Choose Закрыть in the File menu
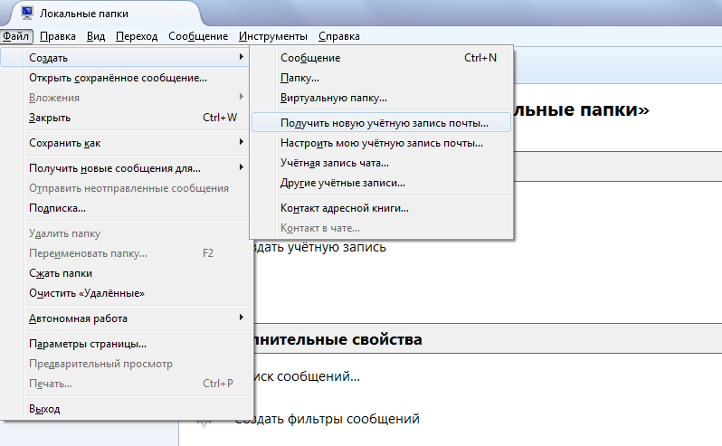This screenshot has height=446, width=722. (x=125, y=117)
